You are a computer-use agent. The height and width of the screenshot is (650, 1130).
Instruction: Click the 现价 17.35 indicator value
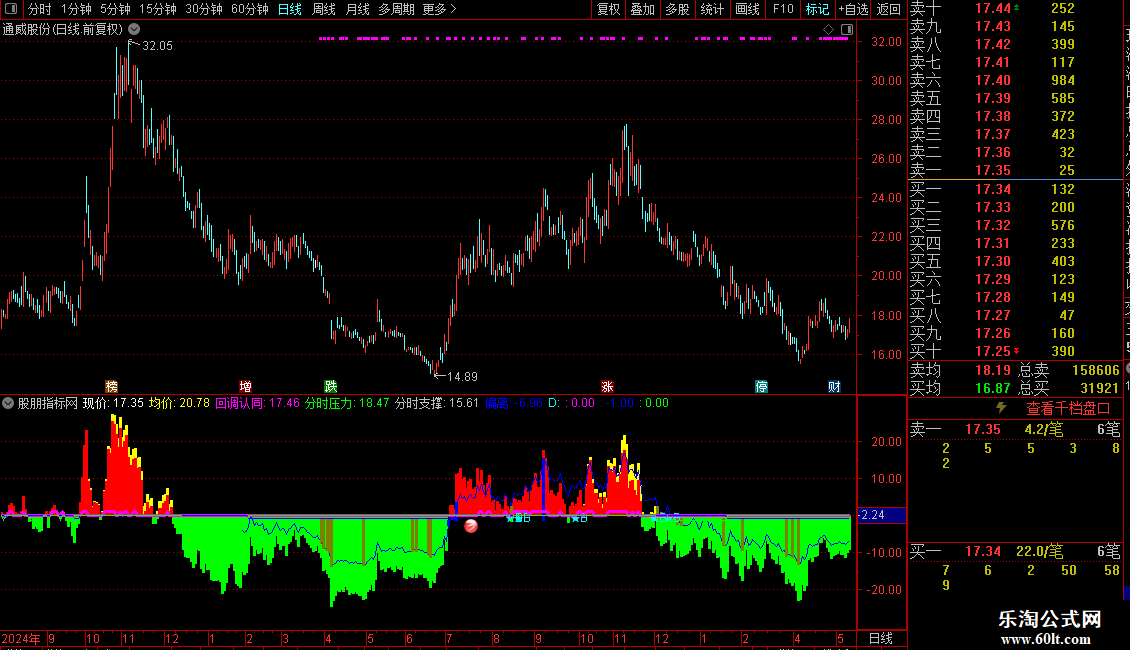click(x=113, y=403)
